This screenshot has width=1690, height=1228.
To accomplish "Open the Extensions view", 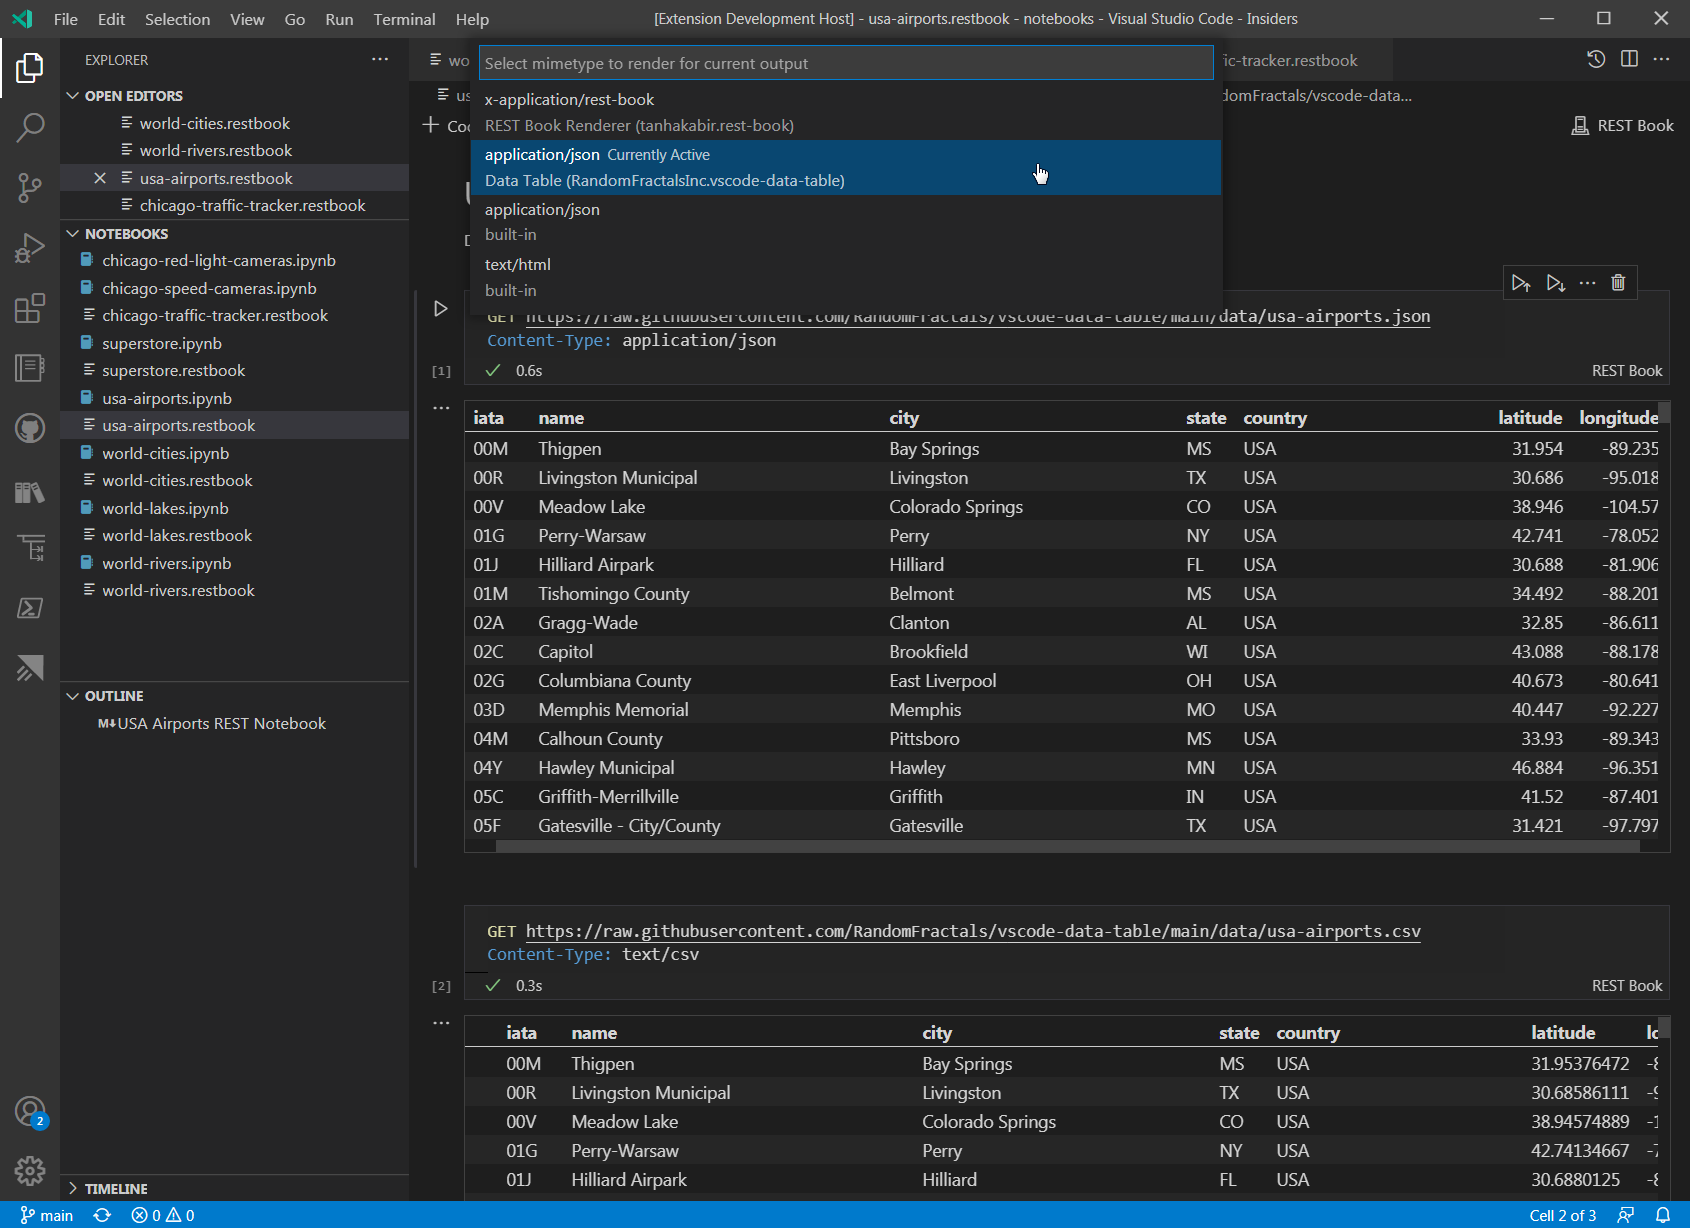I will click(30, 308).
